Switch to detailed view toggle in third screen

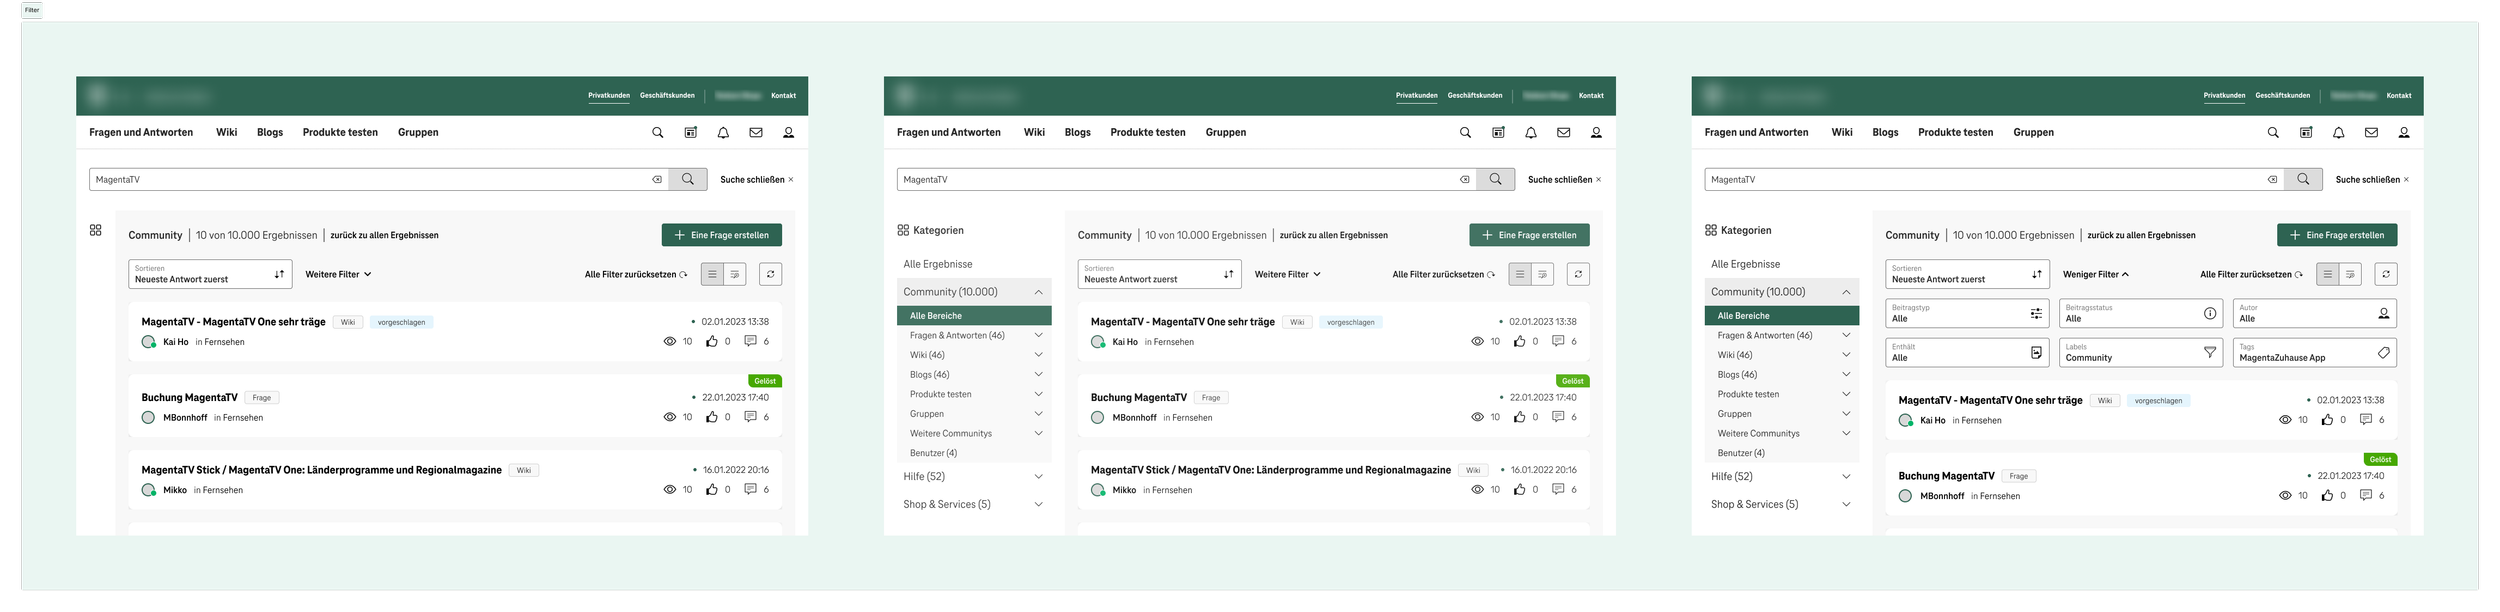pos(2351,274)
